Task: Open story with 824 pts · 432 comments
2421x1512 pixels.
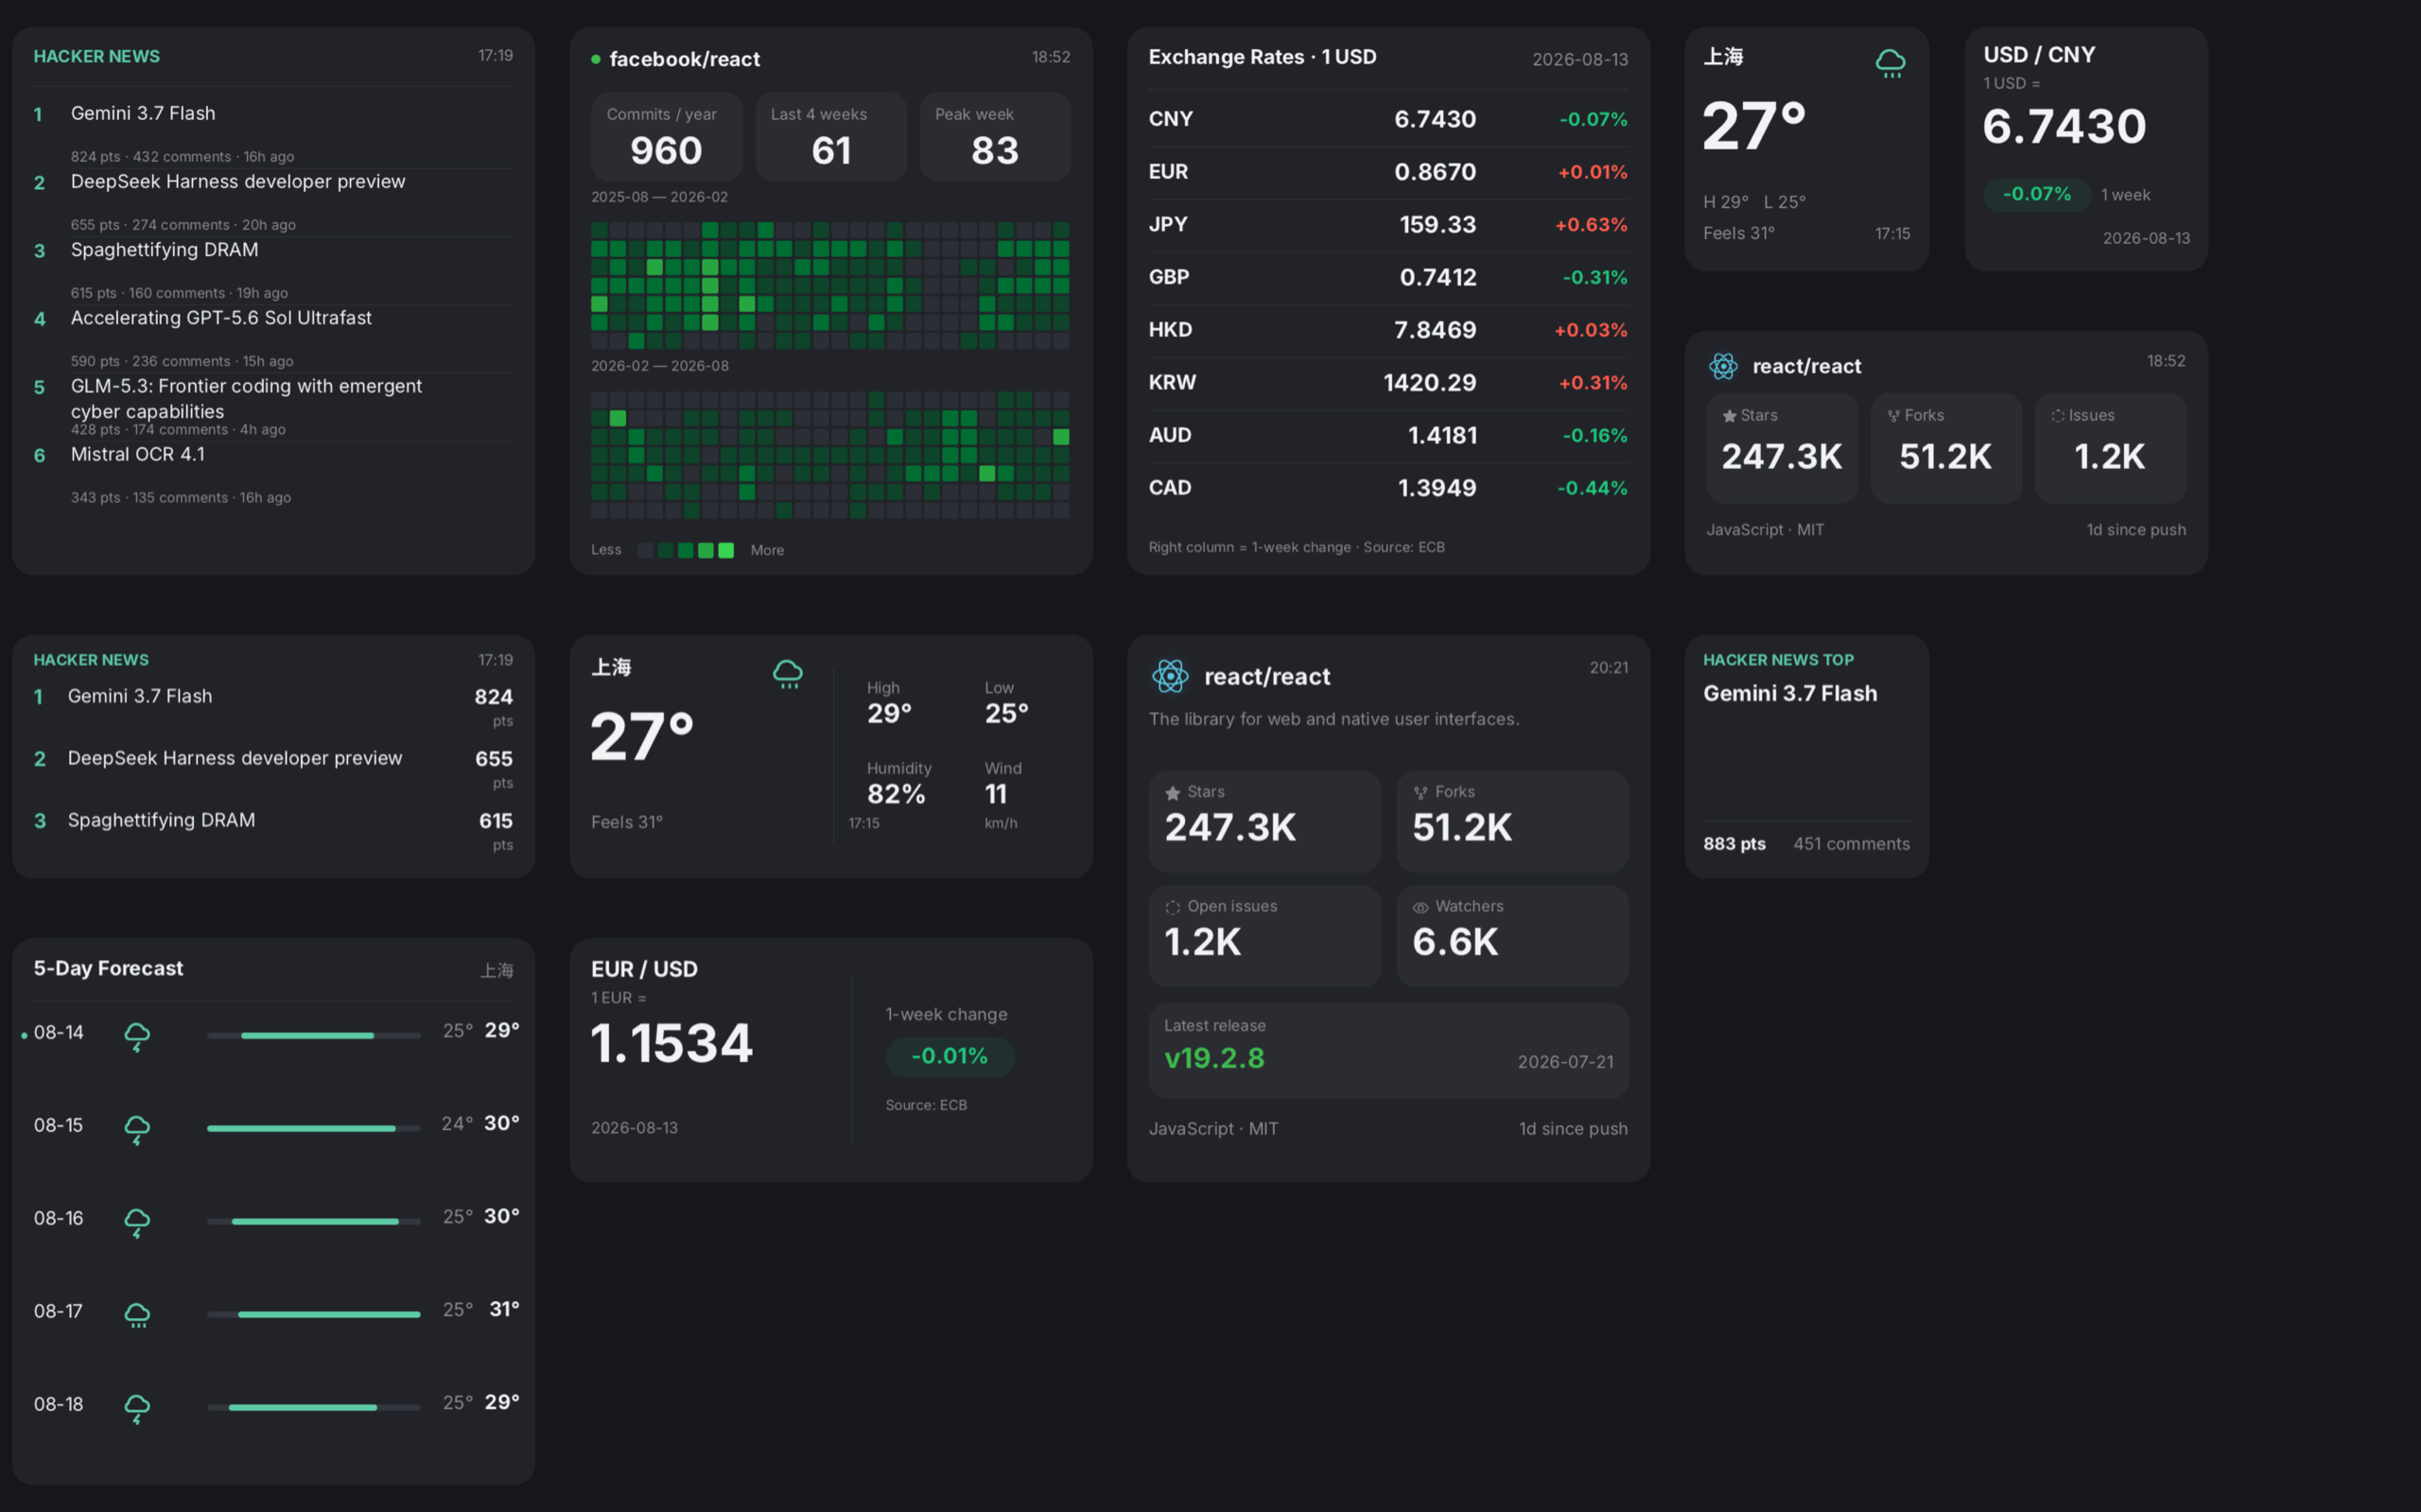Action: (143, 113)
